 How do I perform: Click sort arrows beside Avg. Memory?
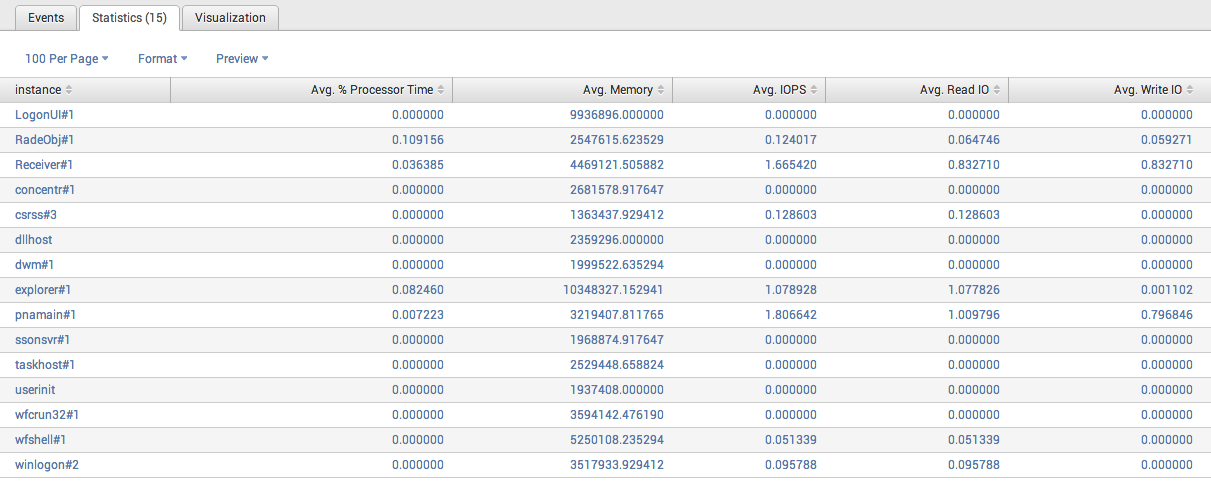pyautogui.click(x=662, y=90)
